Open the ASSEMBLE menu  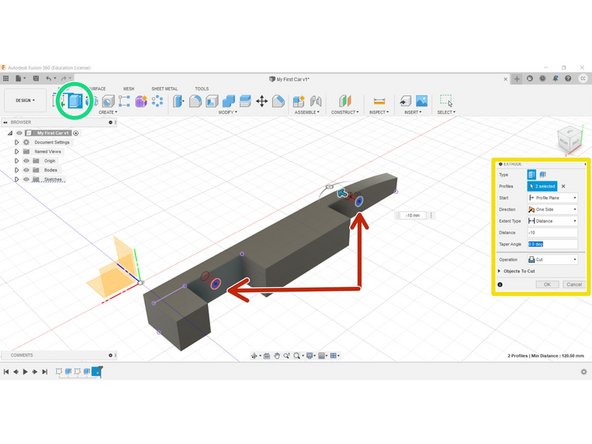(x=307, y=112)
